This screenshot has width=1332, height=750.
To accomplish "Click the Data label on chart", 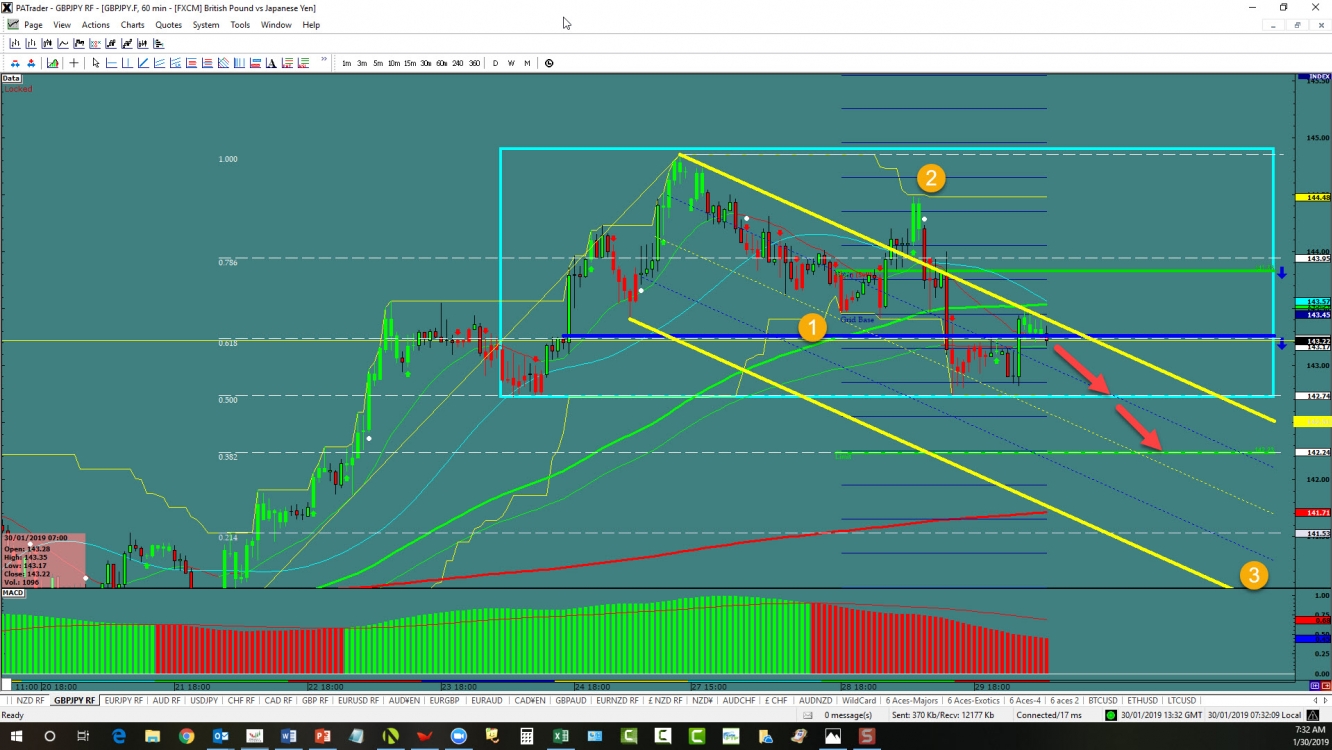I will [x=11, y=78].
